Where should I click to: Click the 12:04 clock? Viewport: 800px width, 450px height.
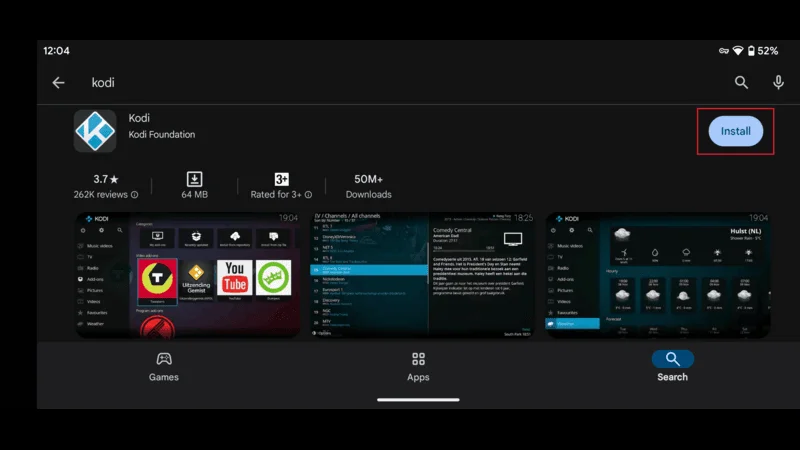point(56,51)
